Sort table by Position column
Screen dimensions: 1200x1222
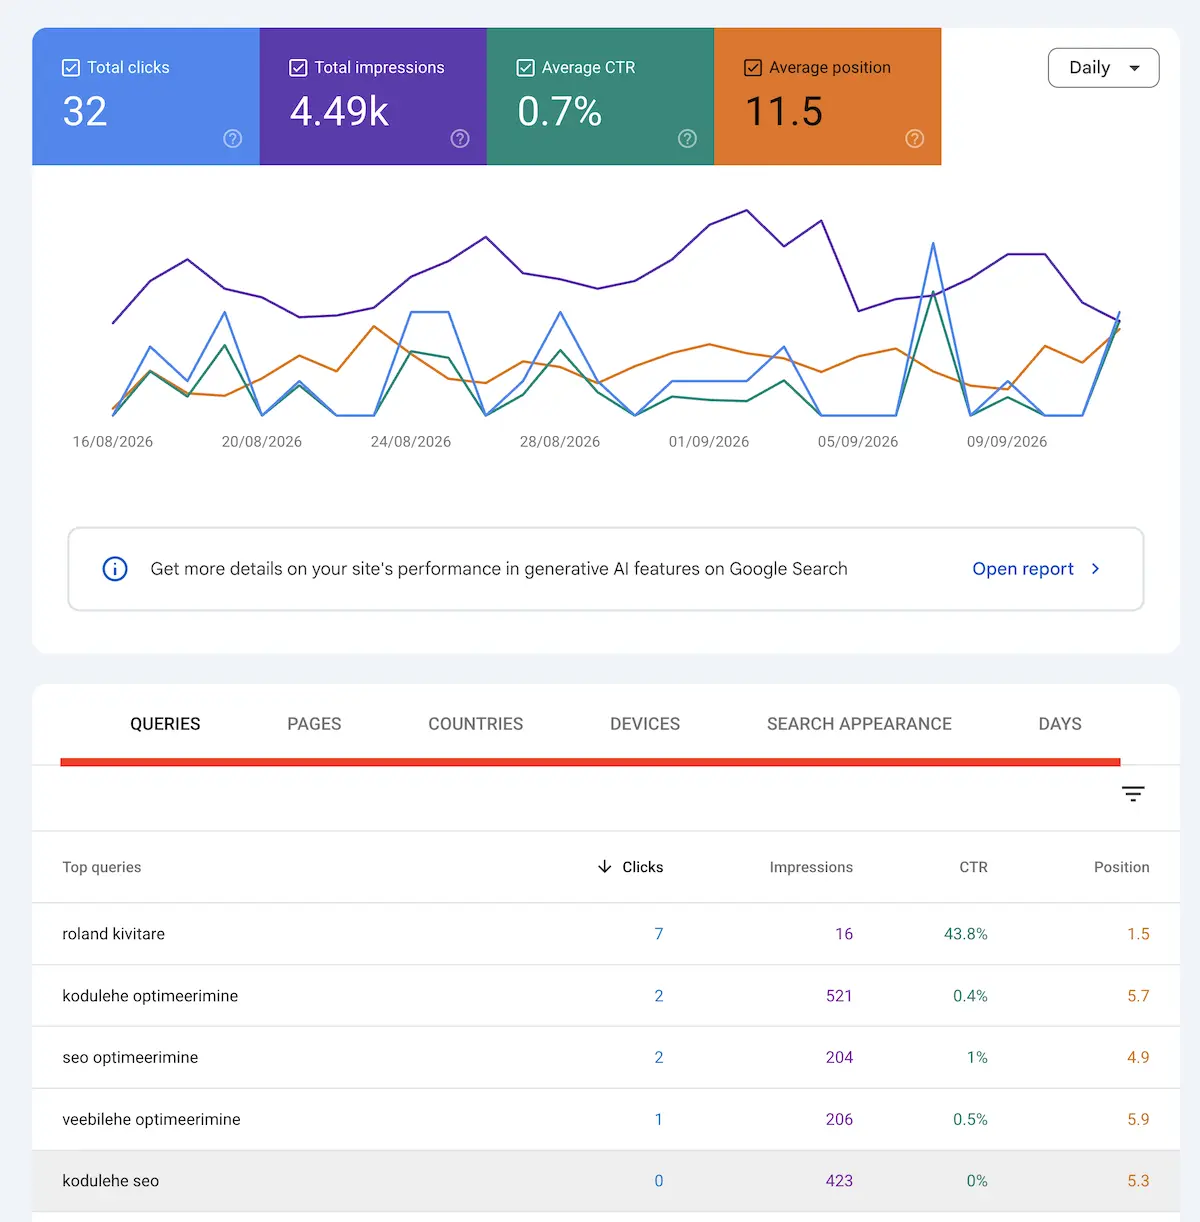coord(1121,867)
